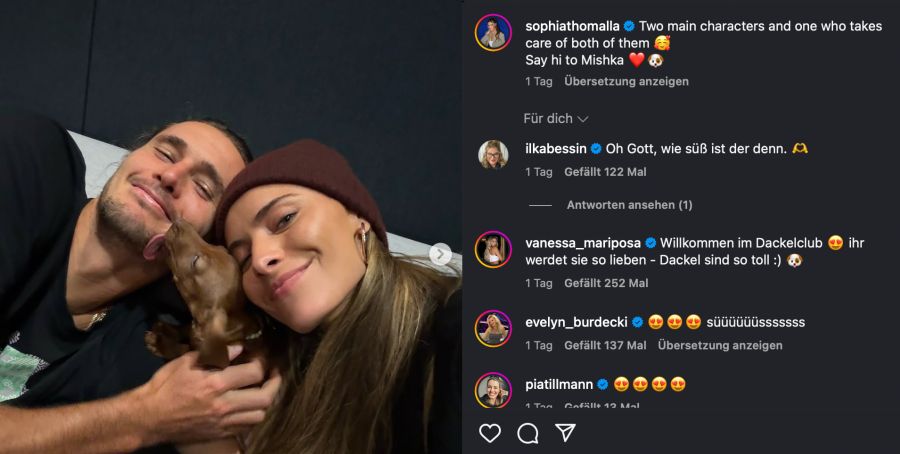Click evelyn_burdecki's avatar
Screen dimensions: 900x454
point(493,329)
